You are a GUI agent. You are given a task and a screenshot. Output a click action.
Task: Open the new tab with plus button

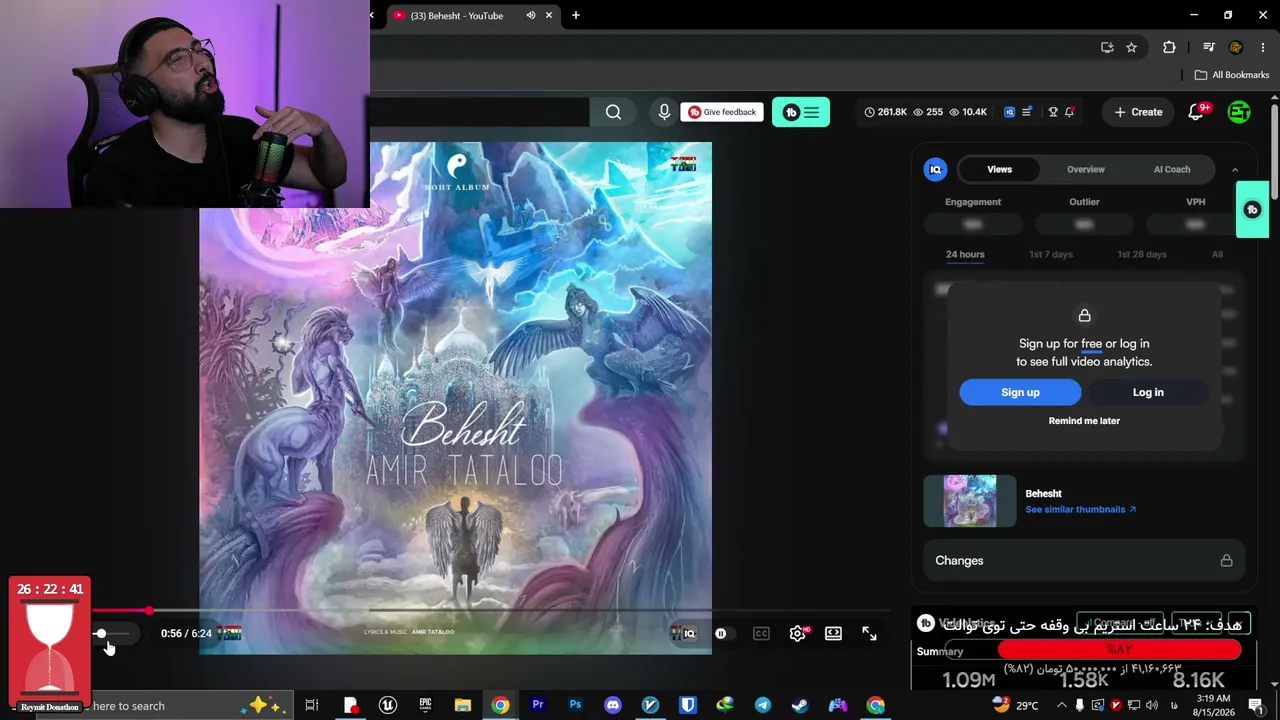576,15
